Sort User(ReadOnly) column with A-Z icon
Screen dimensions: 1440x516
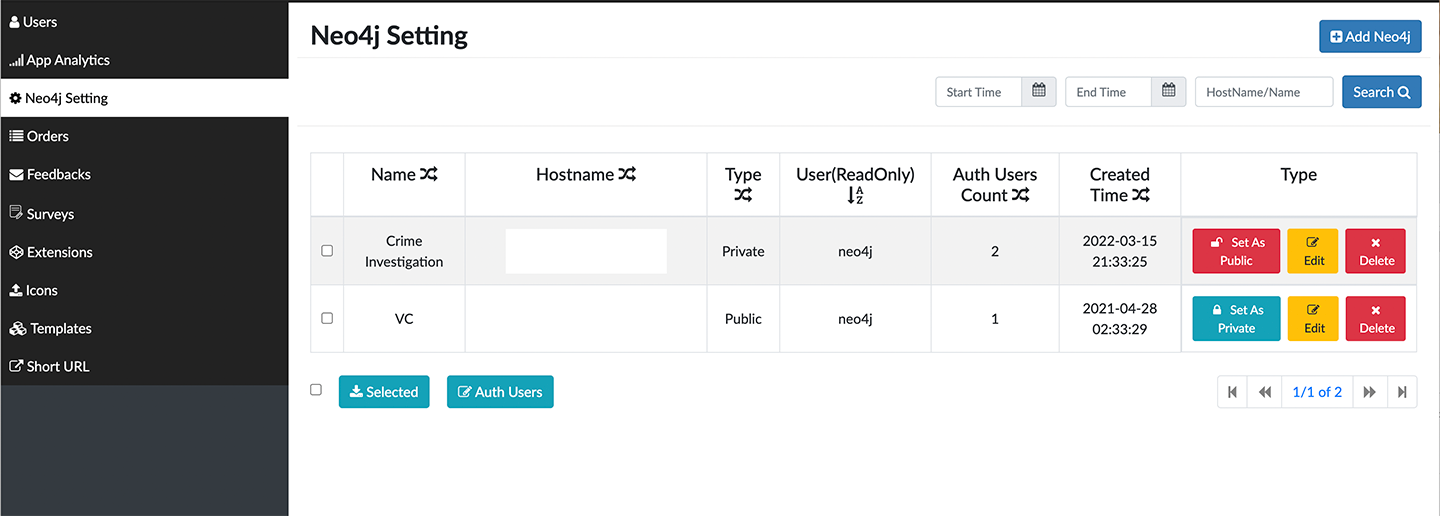point(855,196)
